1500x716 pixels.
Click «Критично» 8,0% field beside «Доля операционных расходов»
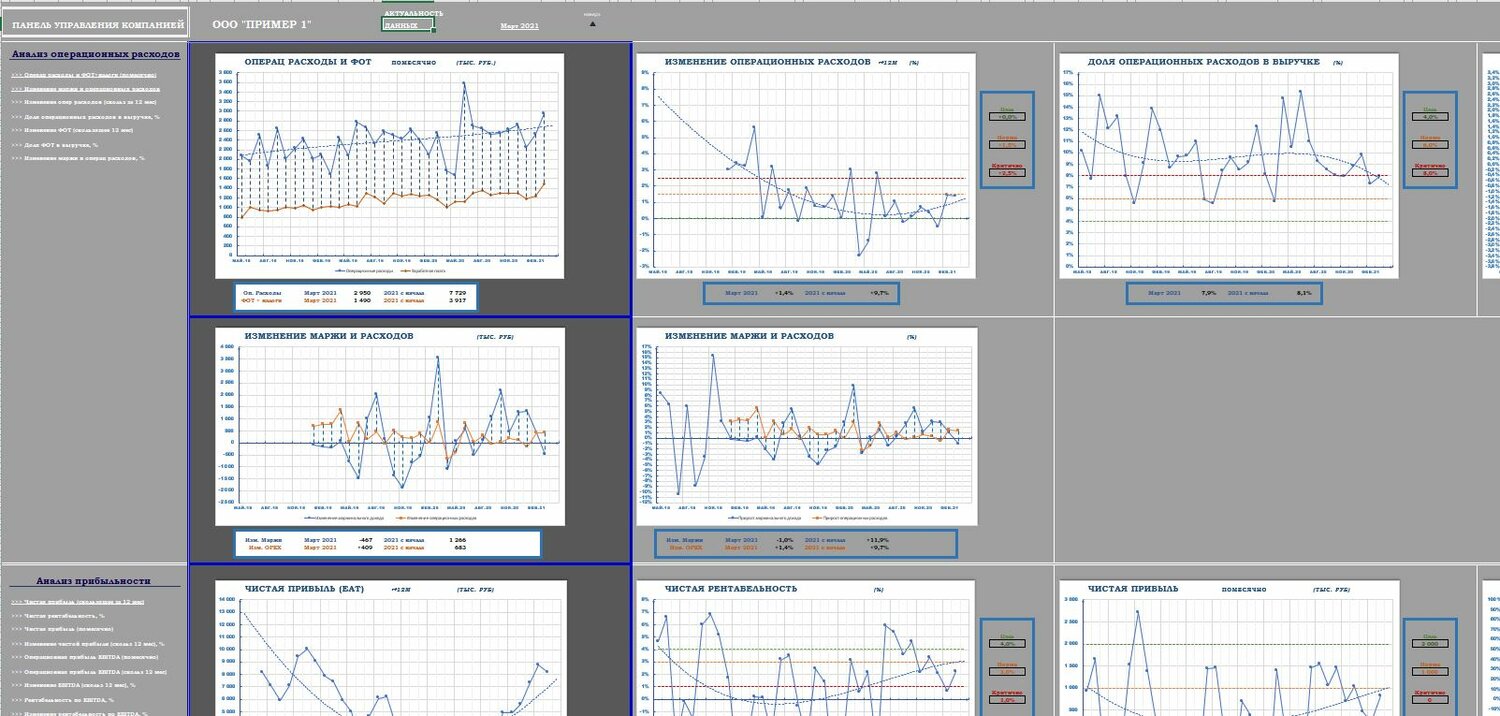(x=1429, y=173)
